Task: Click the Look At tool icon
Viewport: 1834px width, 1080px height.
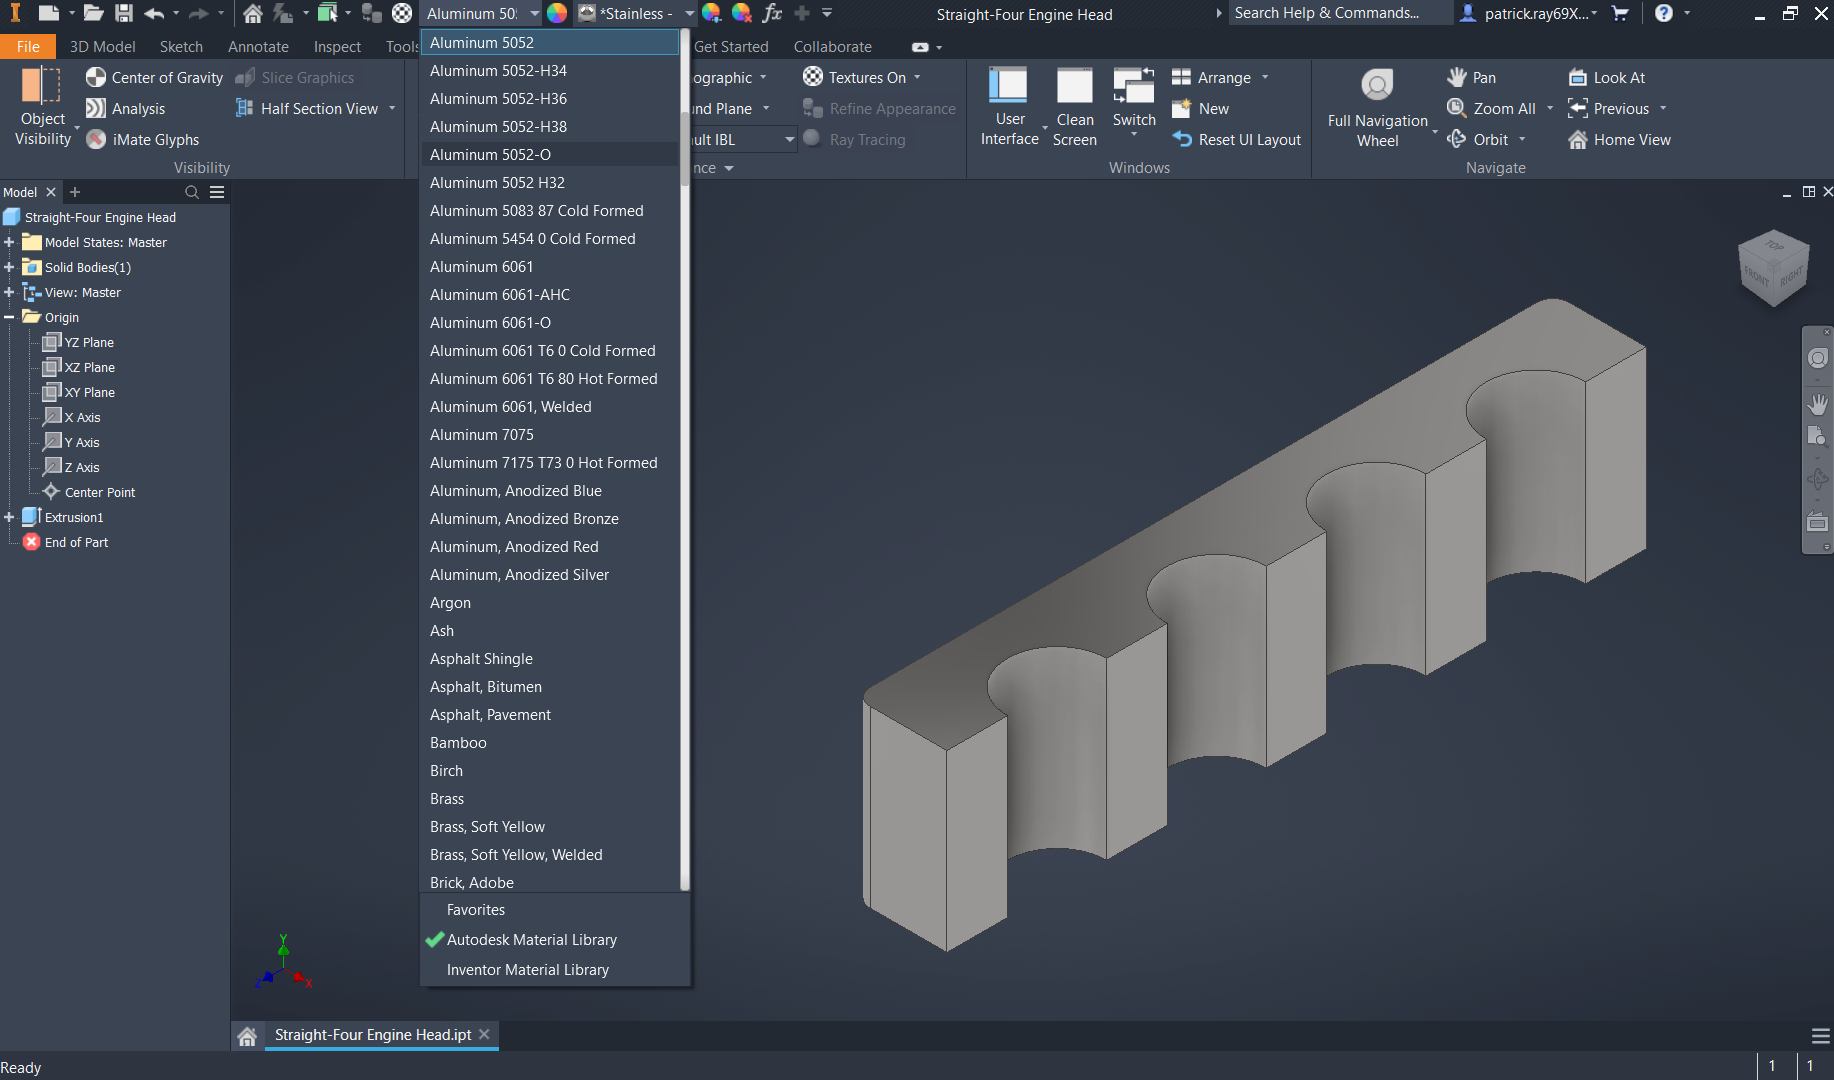Action: [x=1578, y=77]
